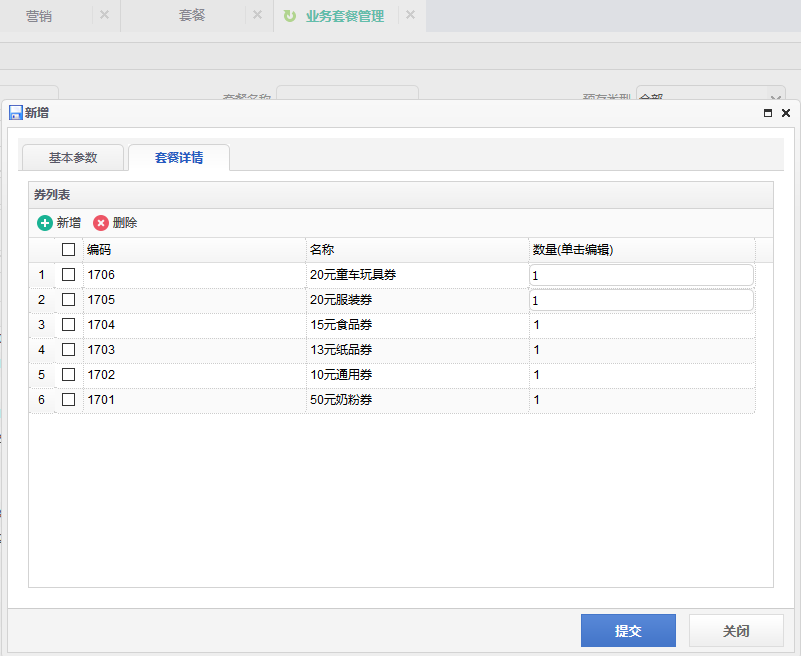Image resolution: width=801 pixels, height=656 pixels.
Task: Select the 20元童车玩具券 name cell
Action: [x=417, y=275]
